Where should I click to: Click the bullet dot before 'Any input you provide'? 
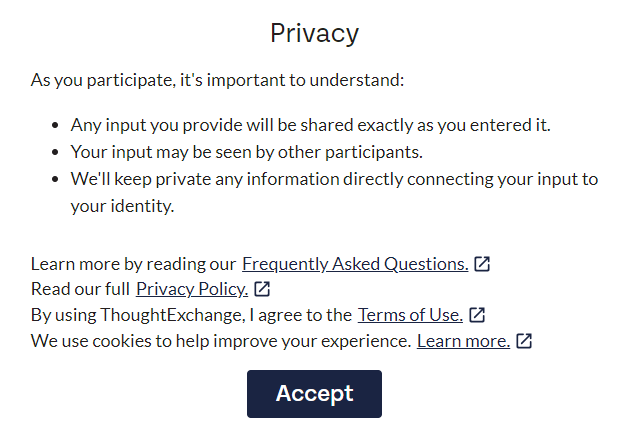[x=56, y=125]
